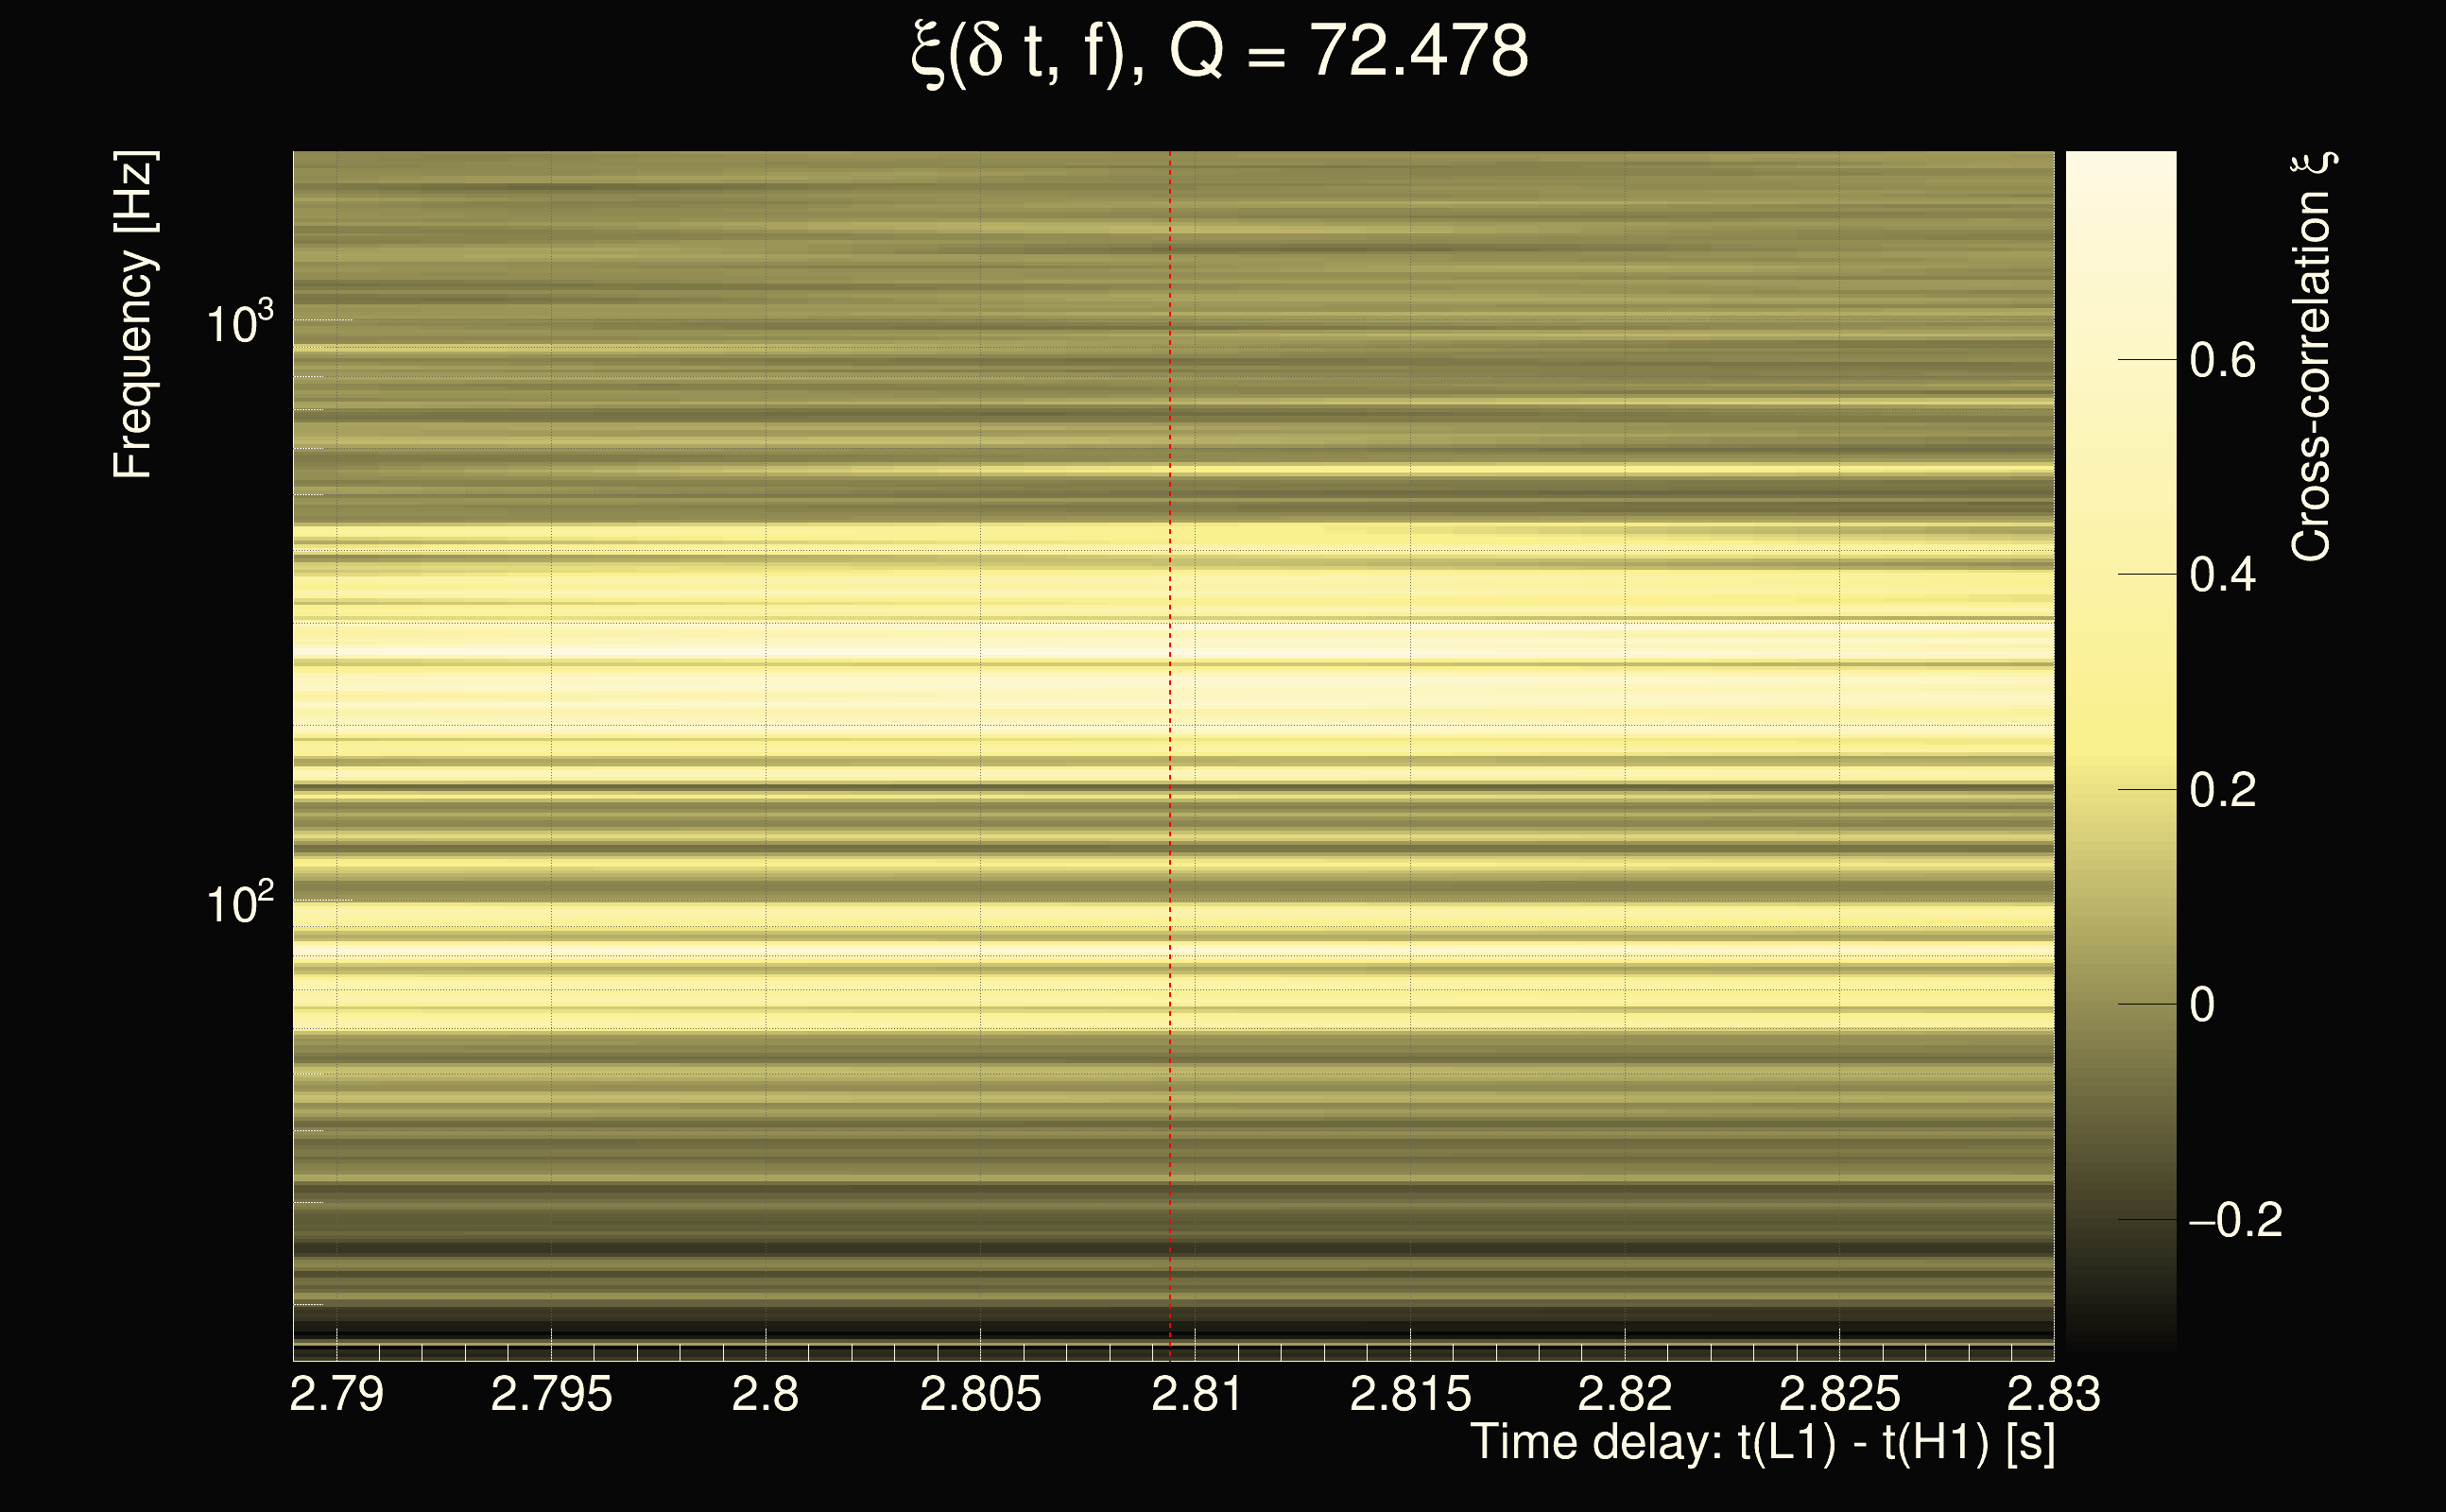Click the 0 value on the colorbar
This screenshot has width=2446, height=1512.
[2202, 1005]
